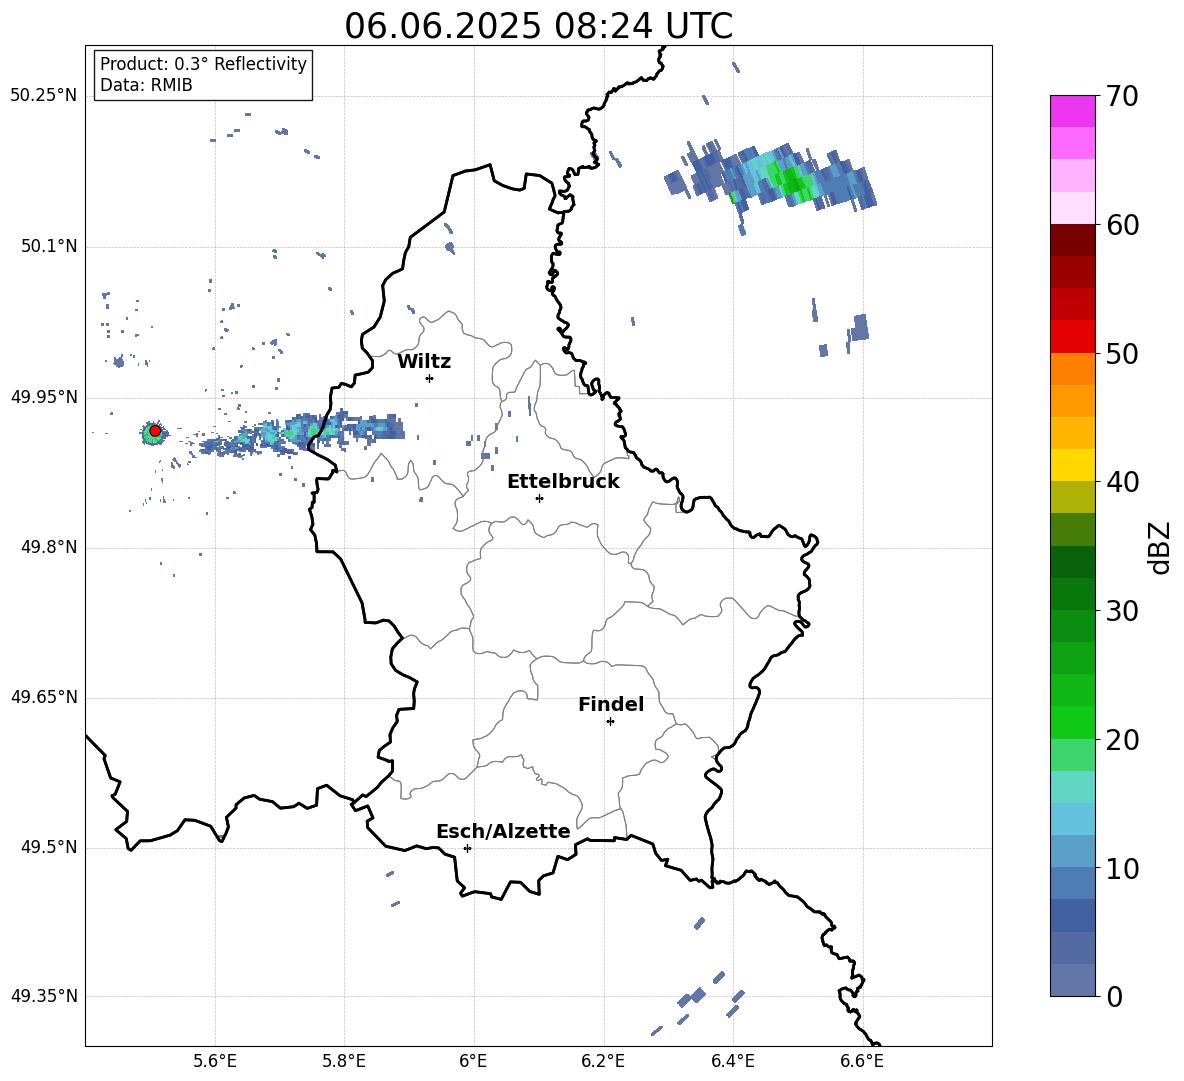Select the title text 06.06.2025 08:24 UTC

[x=538, y=26]
